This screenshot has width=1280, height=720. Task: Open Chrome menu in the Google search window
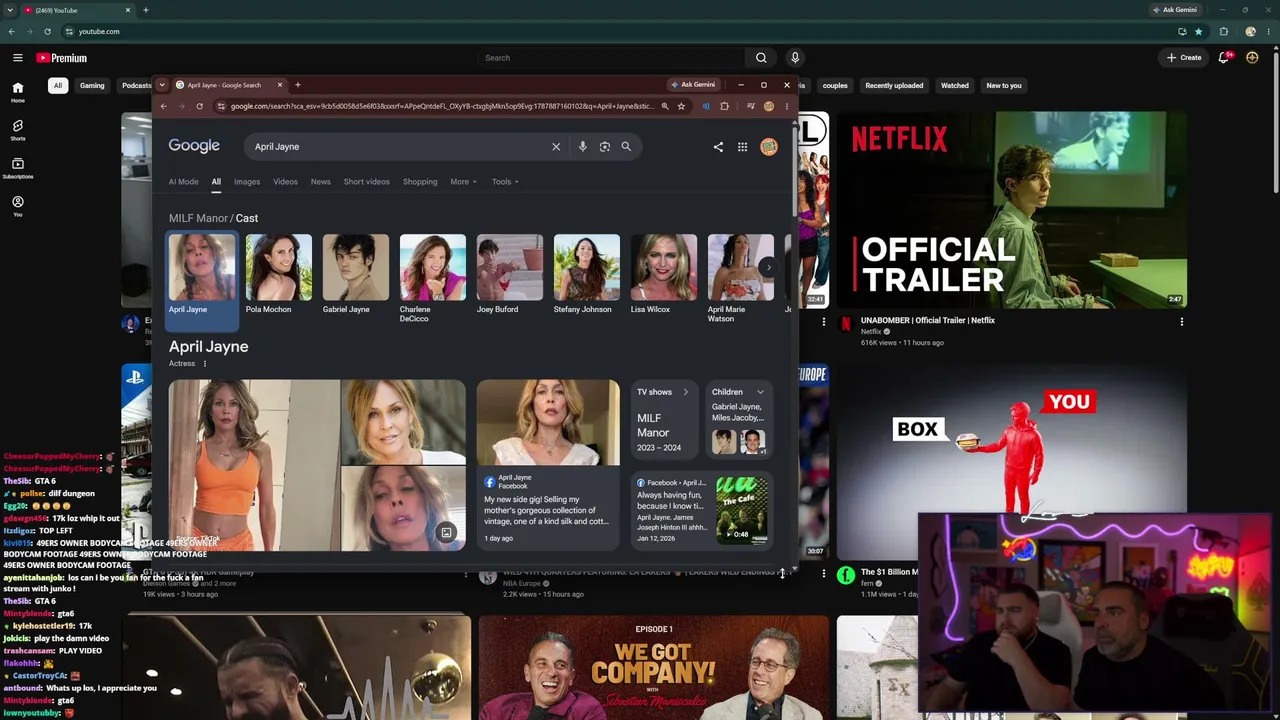786,106
